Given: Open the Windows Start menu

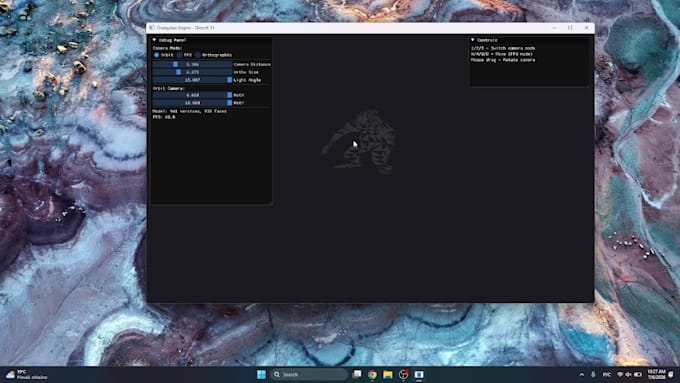Looking at the screenshot, I should (x=261, y=374).
